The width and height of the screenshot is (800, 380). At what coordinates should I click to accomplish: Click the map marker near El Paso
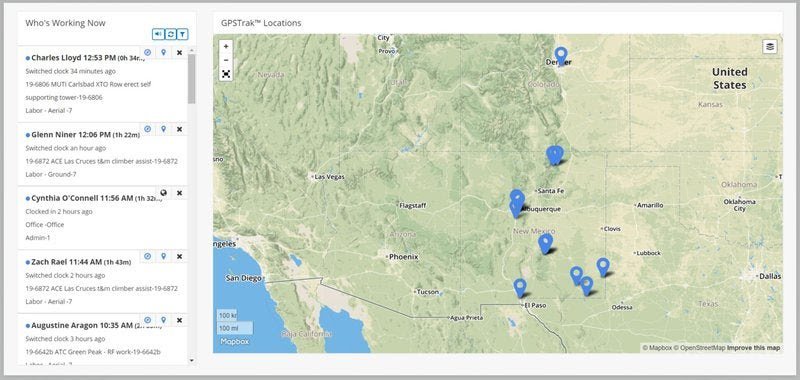[x=520, y=288]
